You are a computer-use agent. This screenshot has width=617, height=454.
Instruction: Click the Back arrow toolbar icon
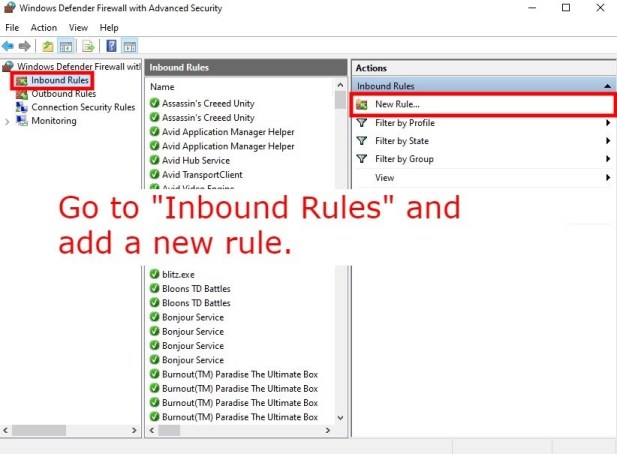(x=8, y=46)
